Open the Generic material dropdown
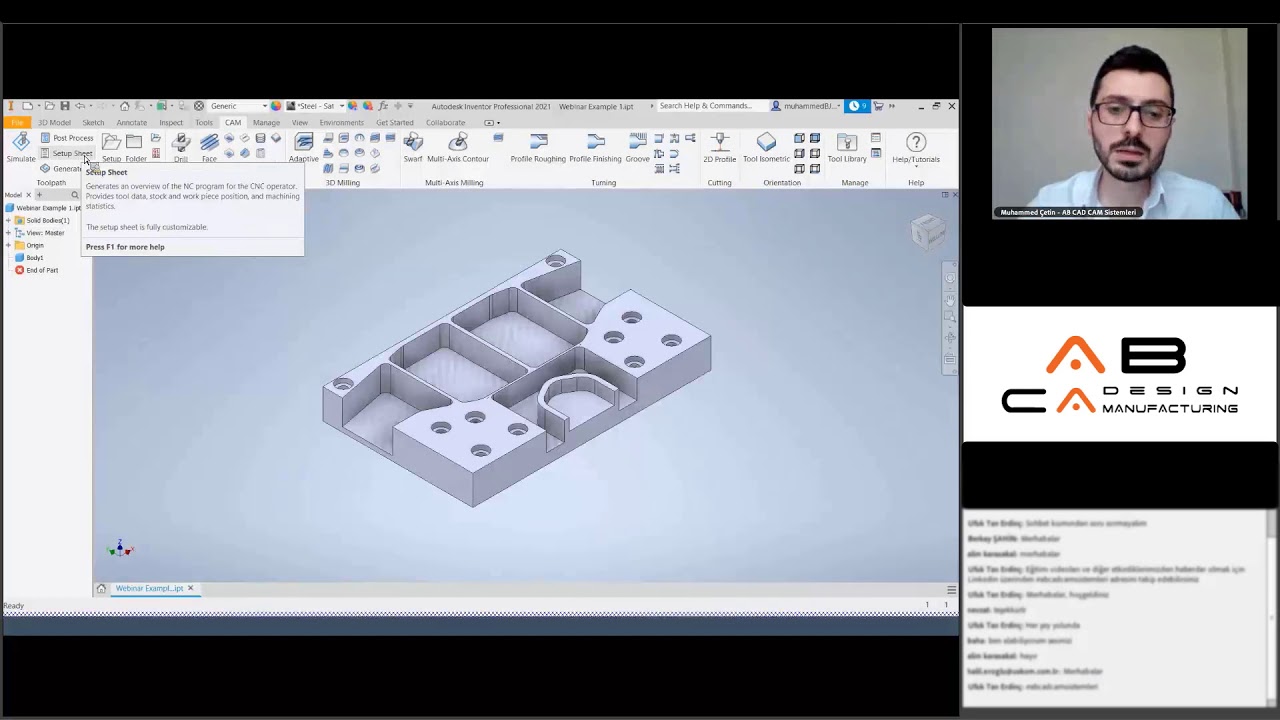The width and height of the screenshot is (1280, 720). [239, 106]
